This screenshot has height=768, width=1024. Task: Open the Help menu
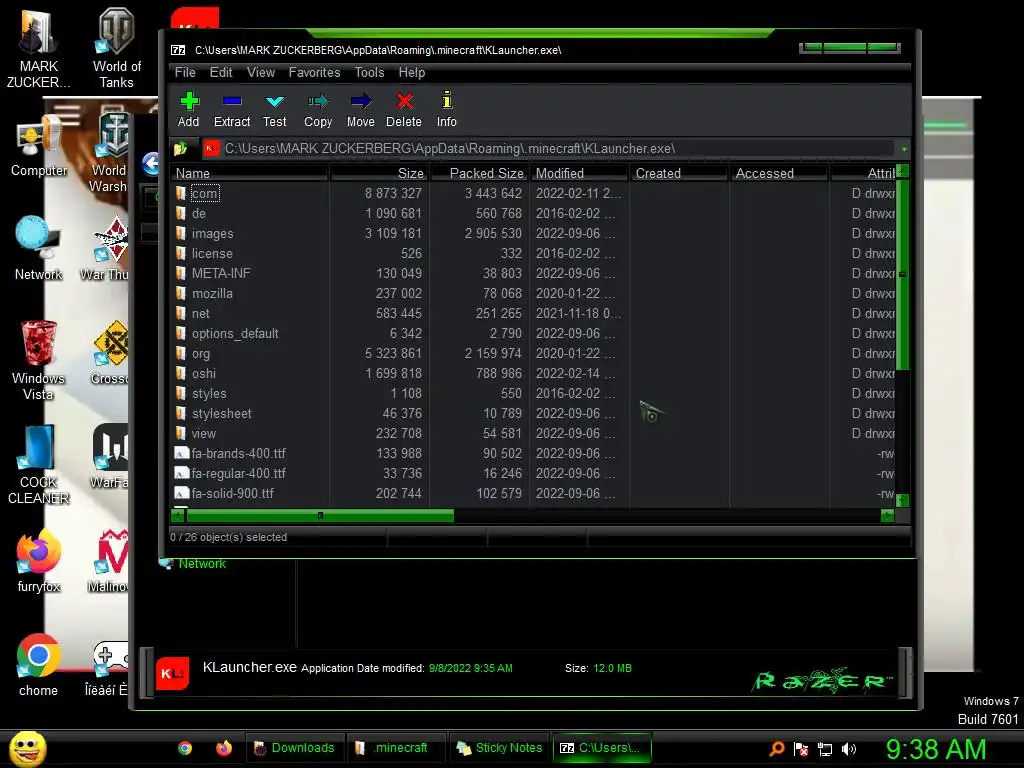coord(411,72)
